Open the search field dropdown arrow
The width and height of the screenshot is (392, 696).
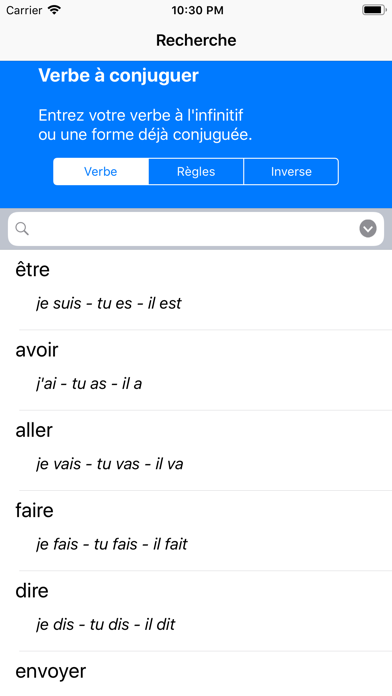point(368,229)
